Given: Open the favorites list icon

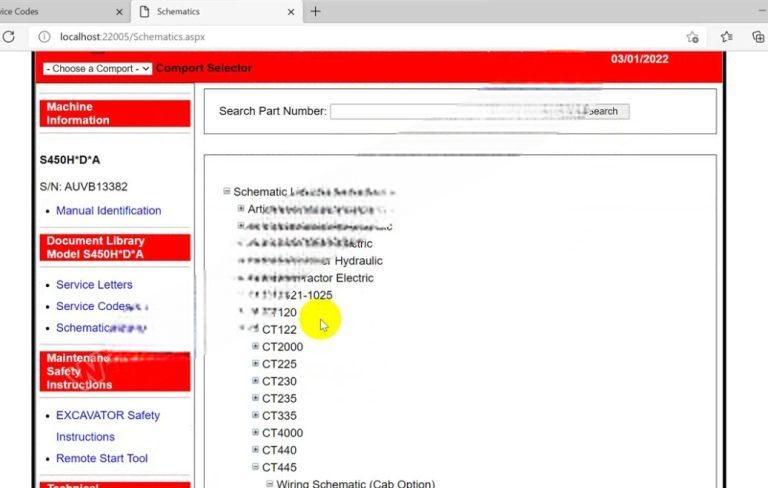Looking at the screenshot, I should point(727,37).
